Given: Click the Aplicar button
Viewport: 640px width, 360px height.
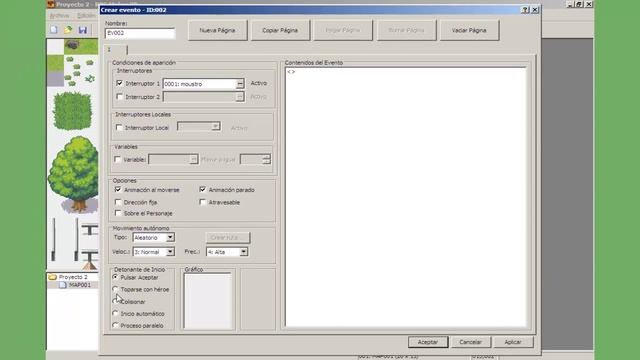Looking at the screenshot, I should point(513,342).
